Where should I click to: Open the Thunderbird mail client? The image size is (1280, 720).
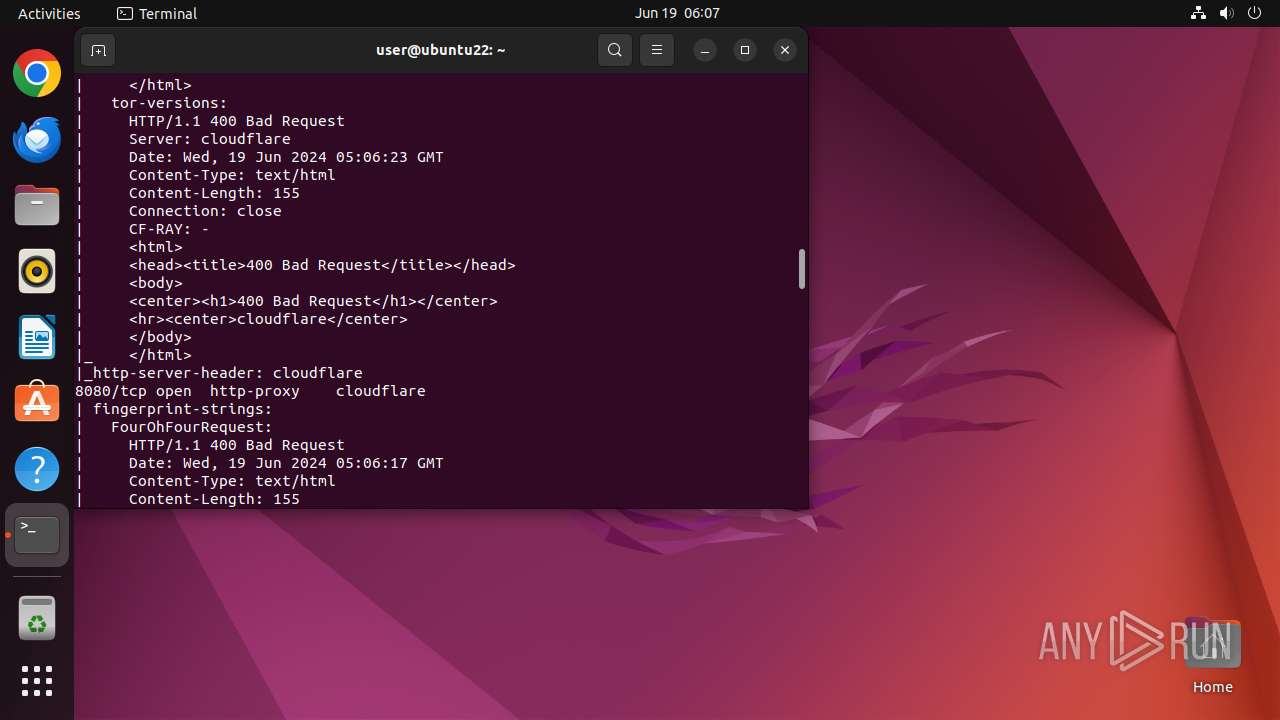pos(37,139)
